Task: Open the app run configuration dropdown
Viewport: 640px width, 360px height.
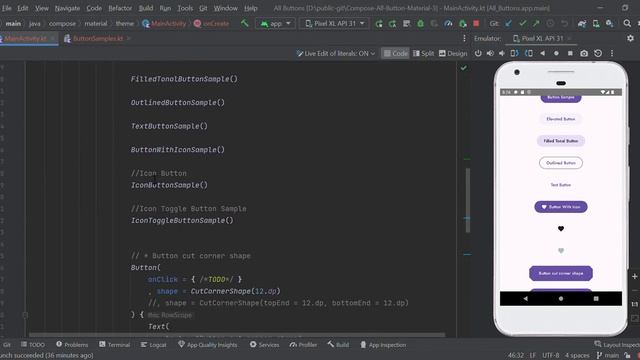Action: pyautogui.click(x=276, y=24)
